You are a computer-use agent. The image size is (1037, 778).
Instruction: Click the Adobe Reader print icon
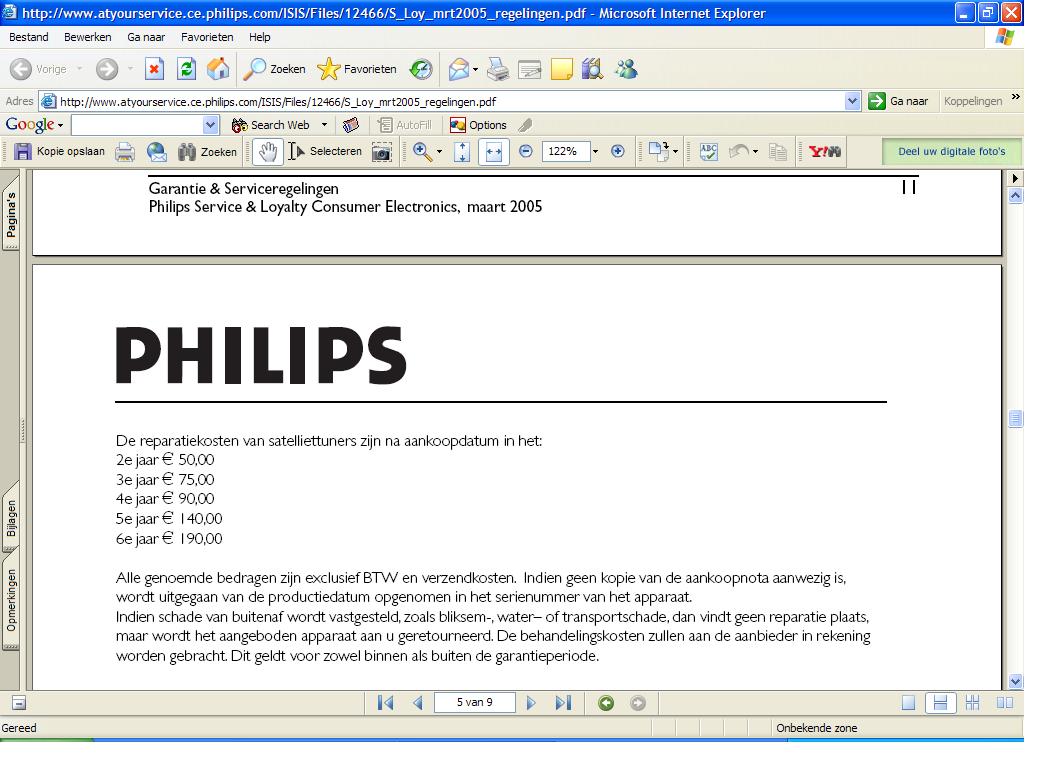pyautogui.click(x=125, y=152)
